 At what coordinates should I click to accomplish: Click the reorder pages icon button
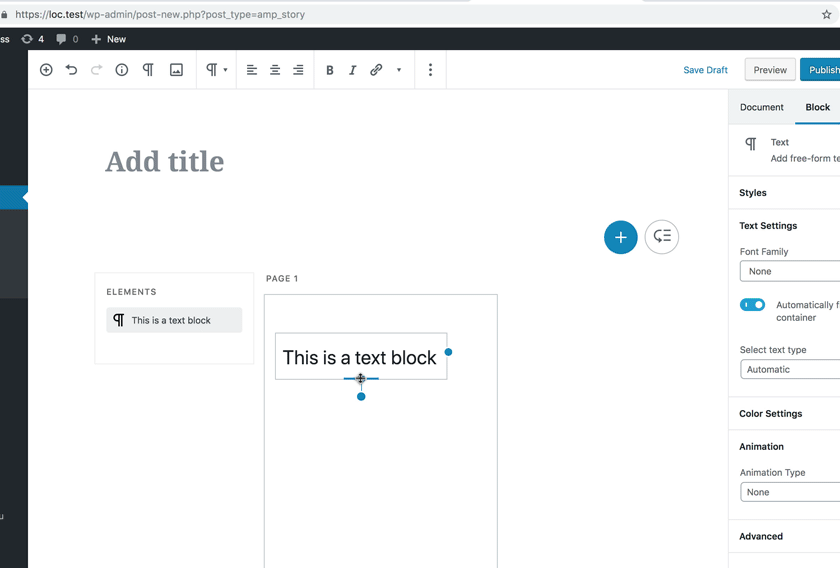click(662, 237)
